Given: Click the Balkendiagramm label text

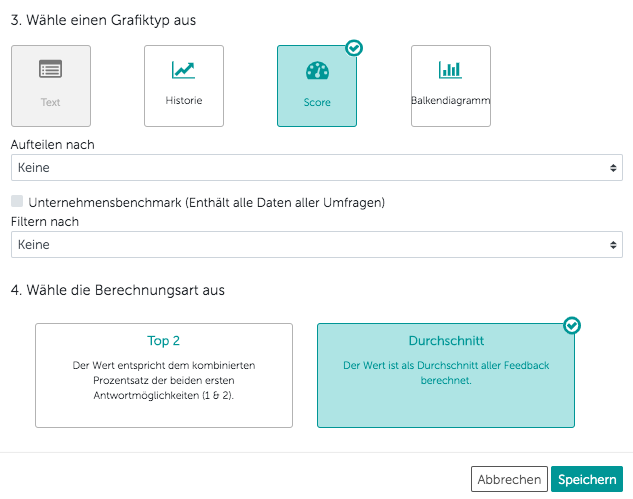Looking at the screenshot, I should coord(450,101).
